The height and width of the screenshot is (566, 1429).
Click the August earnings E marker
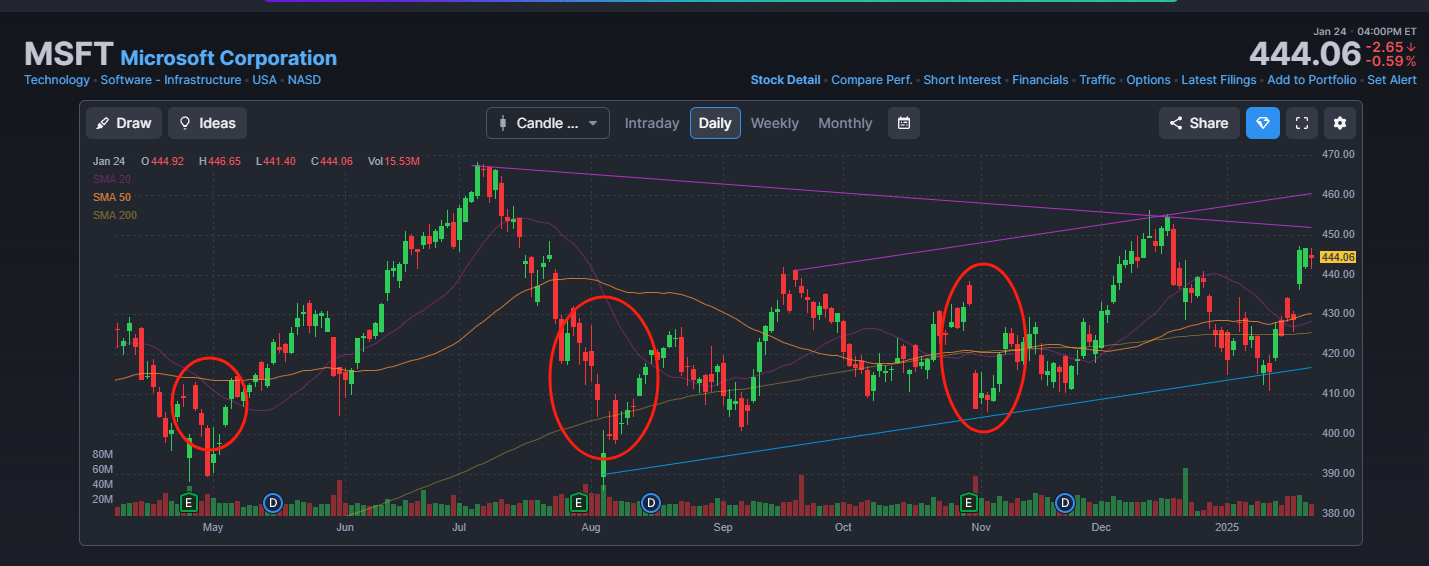[578, 501]
